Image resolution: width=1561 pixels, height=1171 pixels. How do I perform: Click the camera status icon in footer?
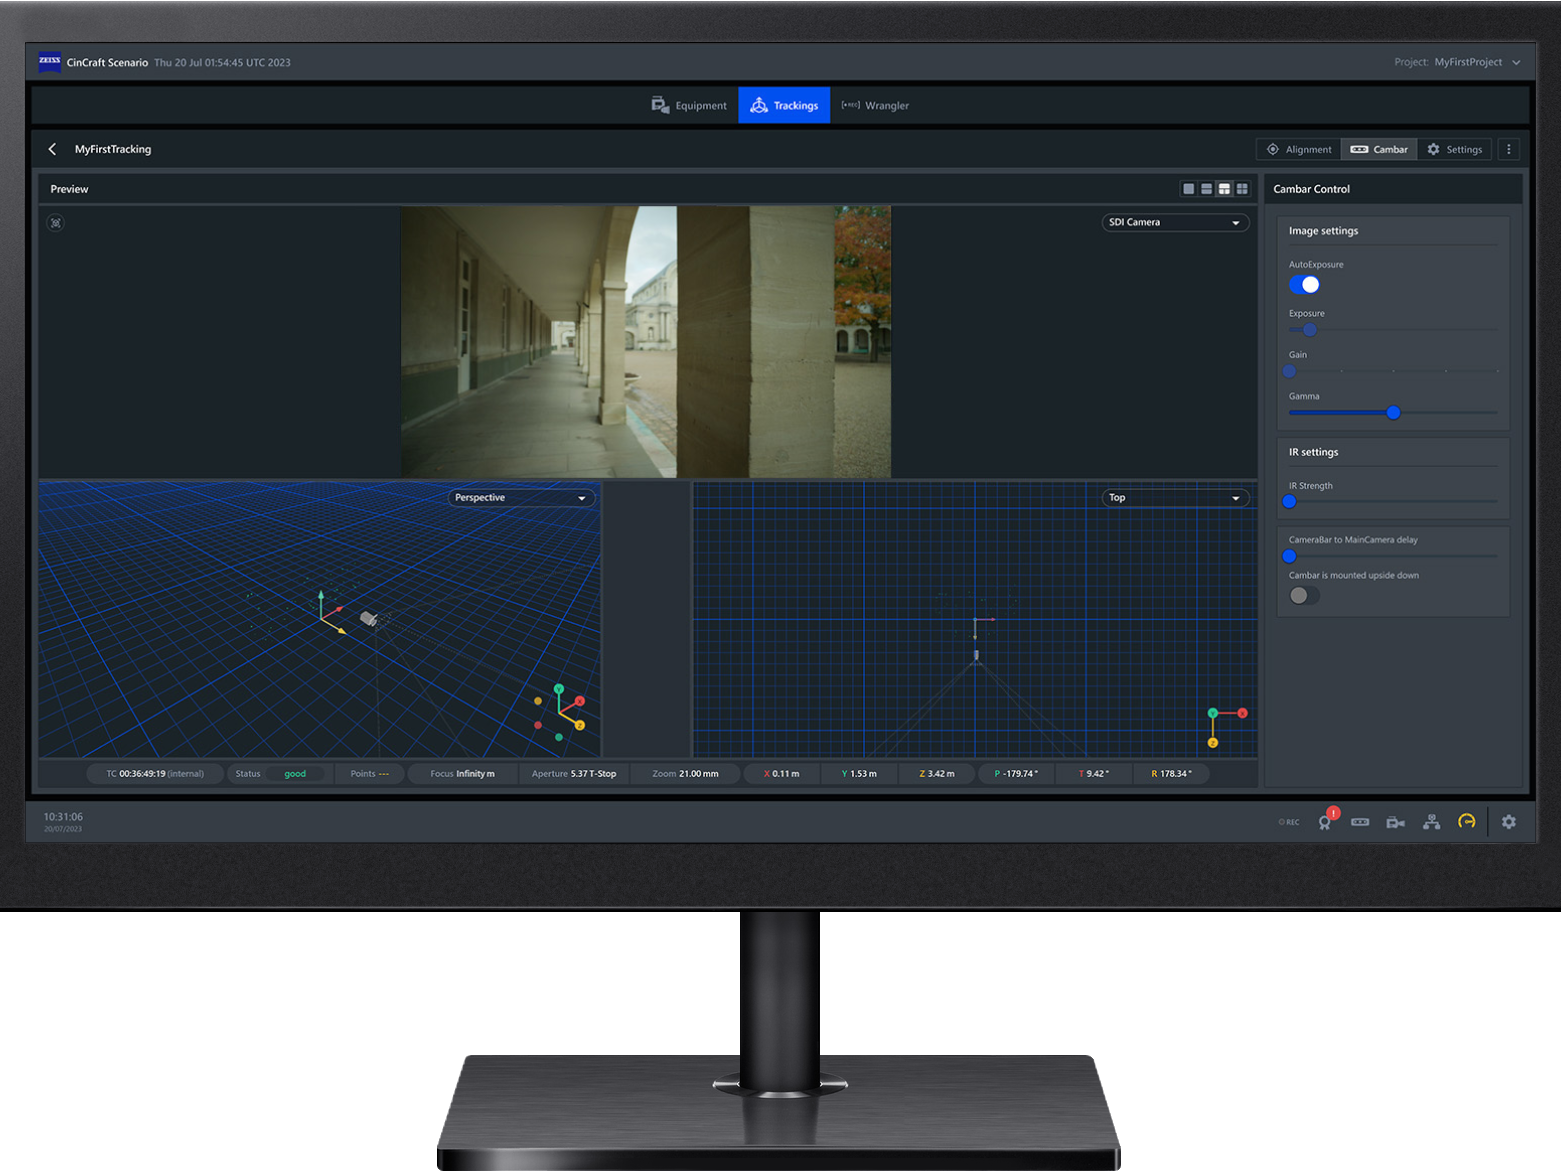(x=1395, y=822)
